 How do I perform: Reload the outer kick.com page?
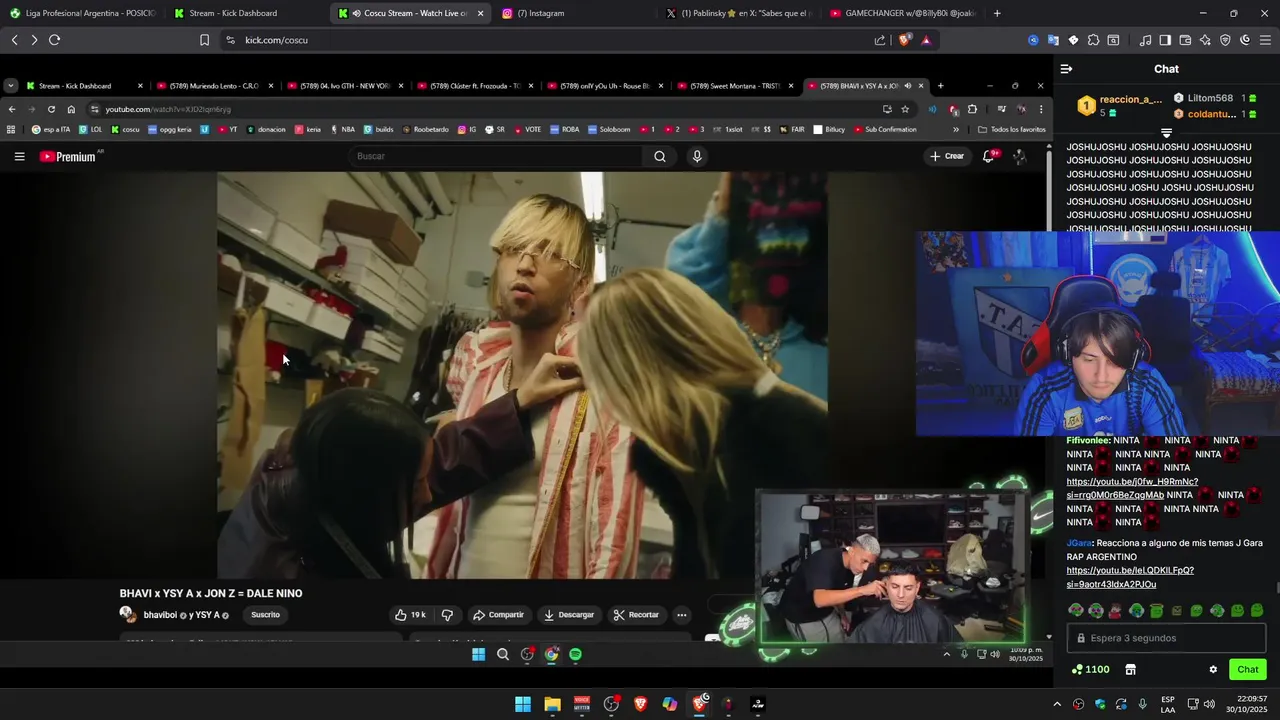point(54,40)
